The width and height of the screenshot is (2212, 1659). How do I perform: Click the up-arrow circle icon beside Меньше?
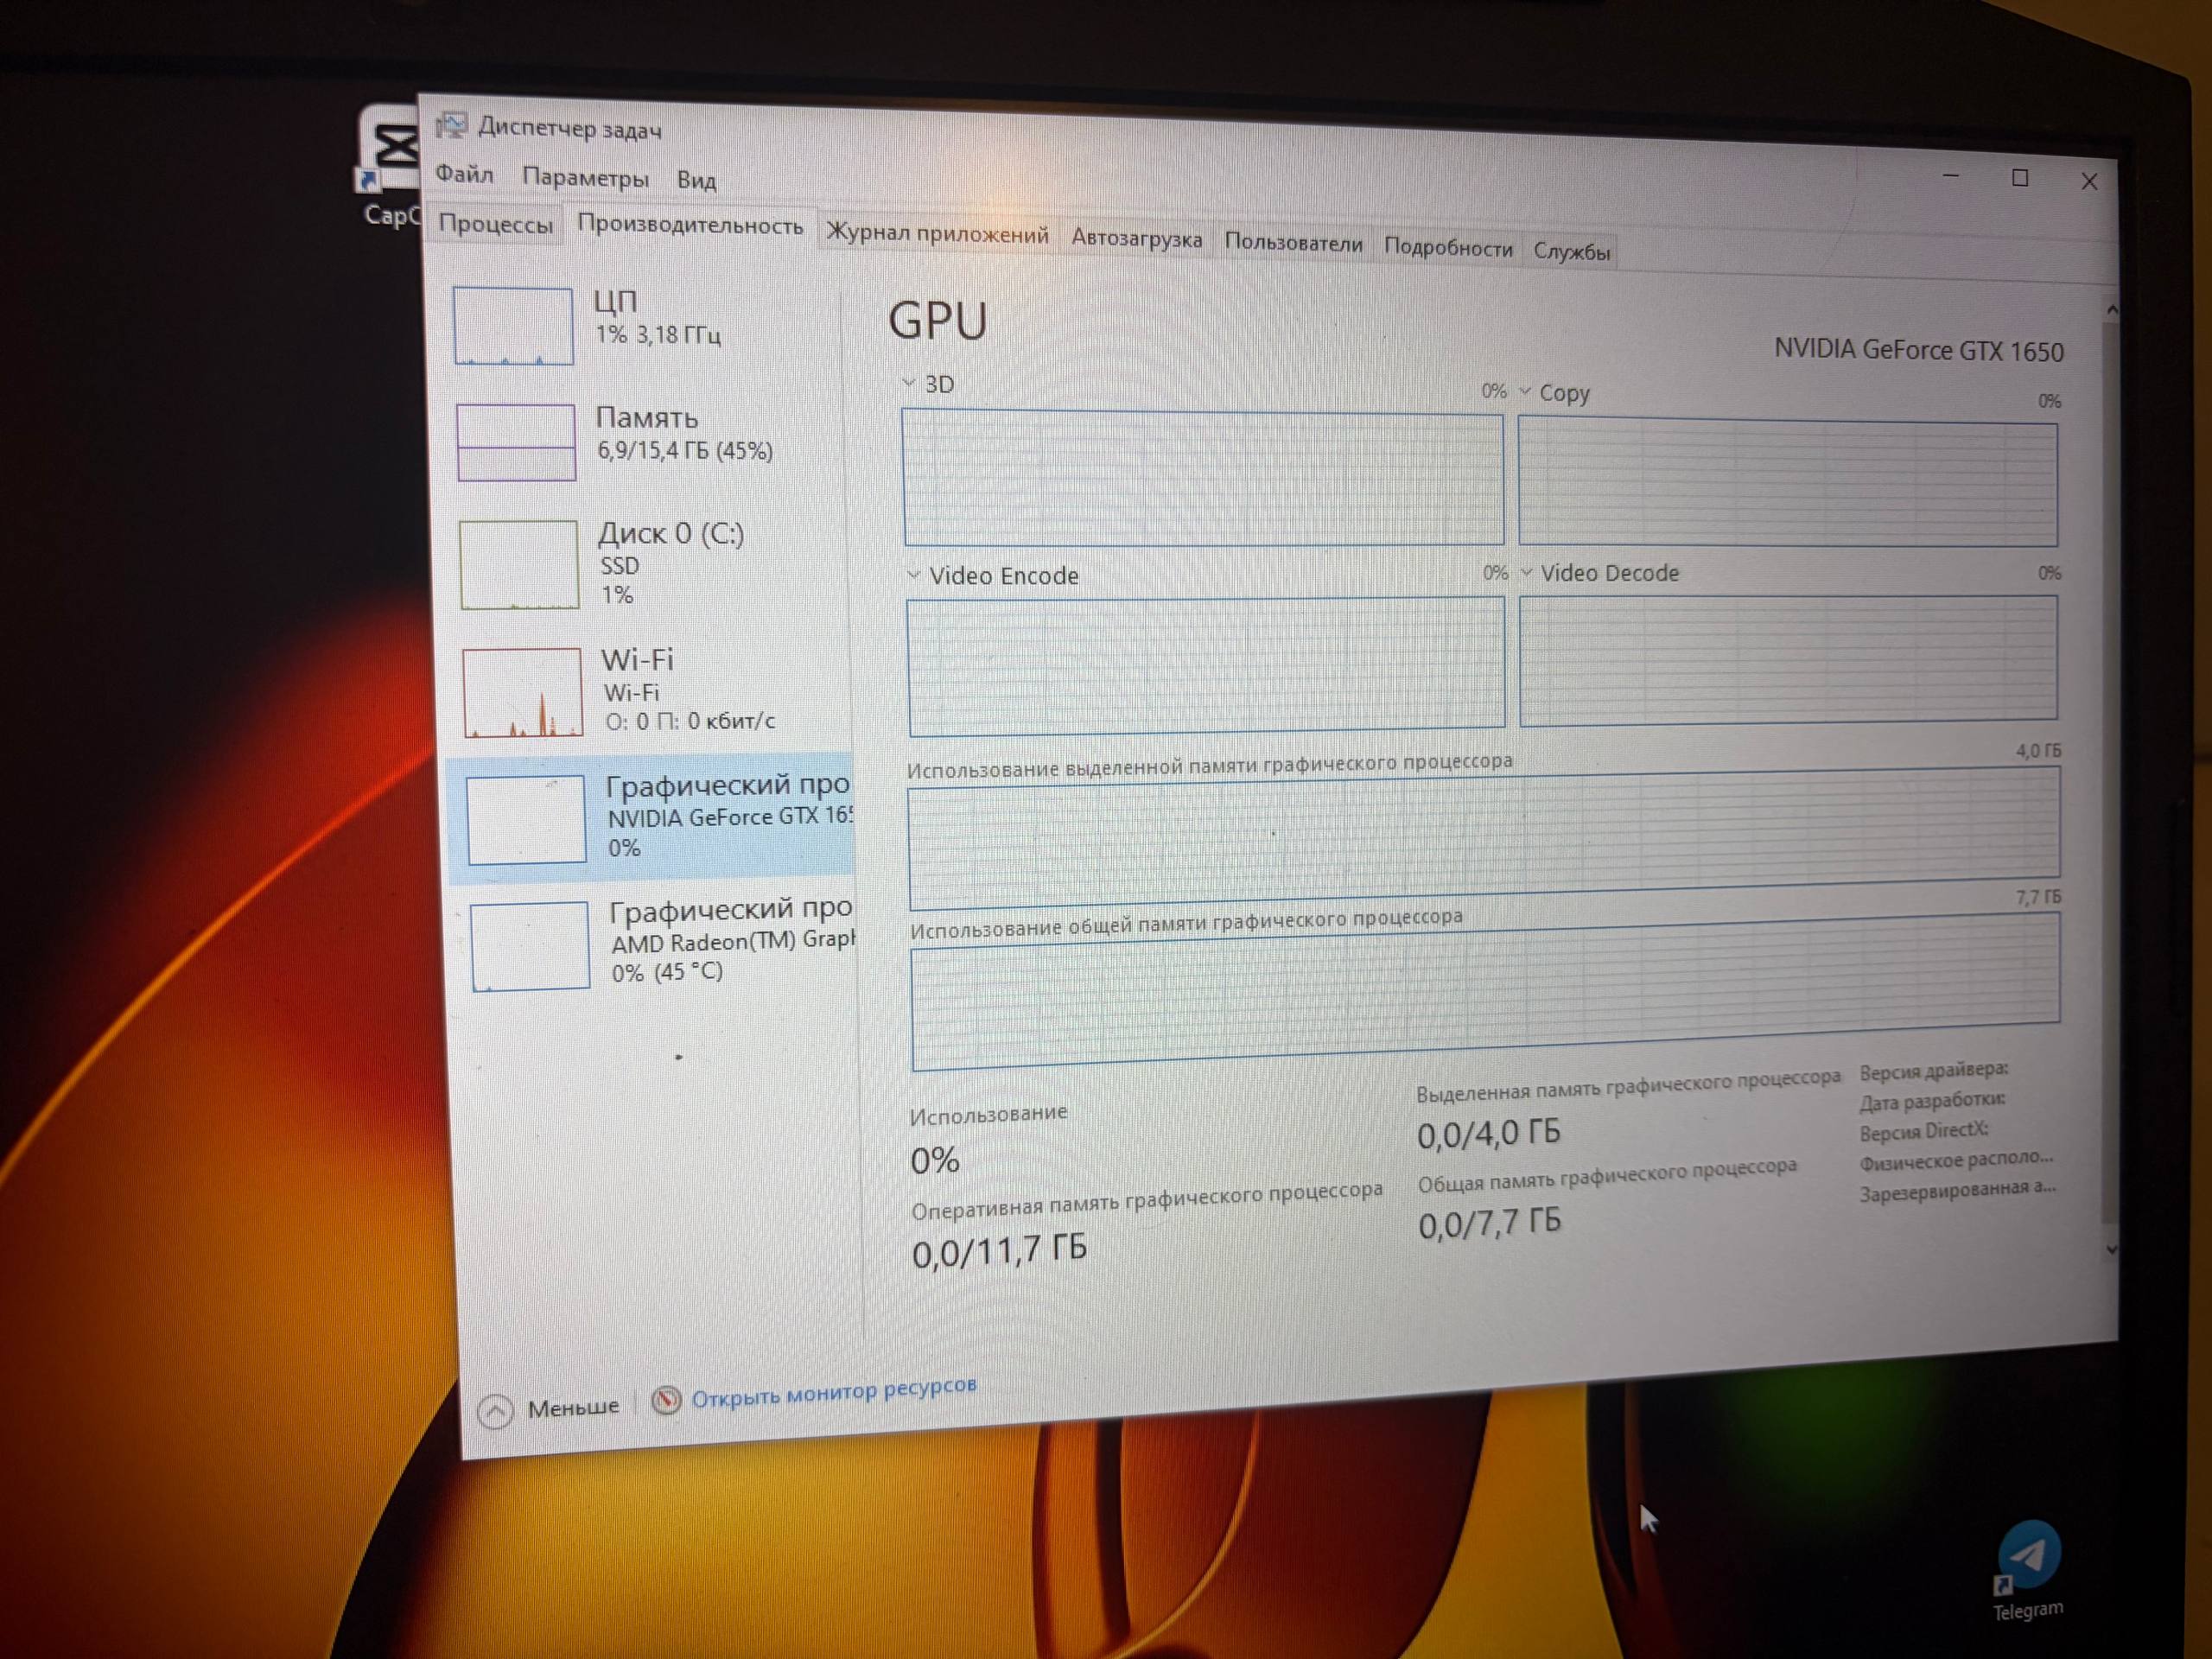(x=495, y=1411)
